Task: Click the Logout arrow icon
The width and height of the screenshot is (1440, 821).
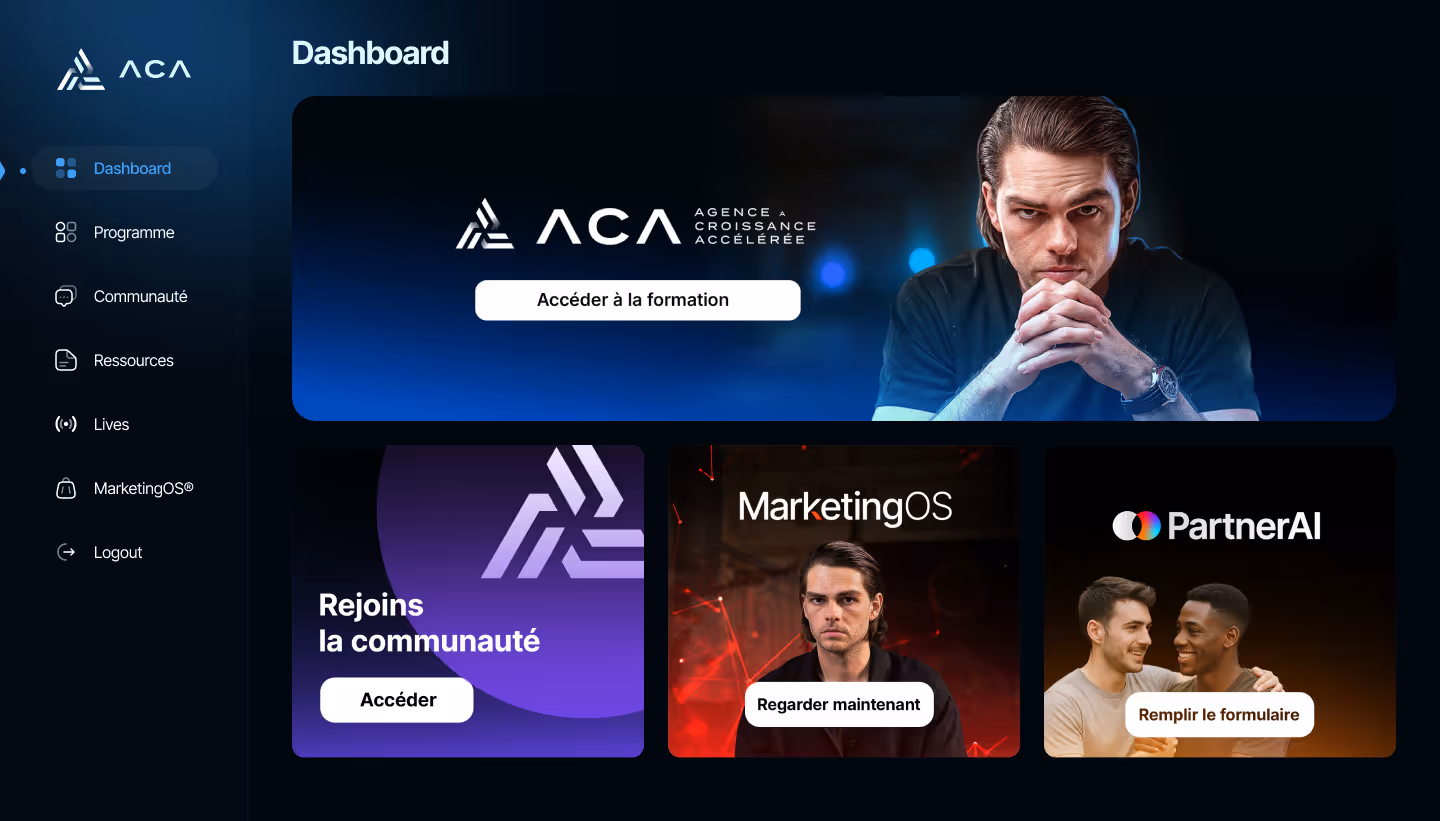Action: [x=66, y=552]
